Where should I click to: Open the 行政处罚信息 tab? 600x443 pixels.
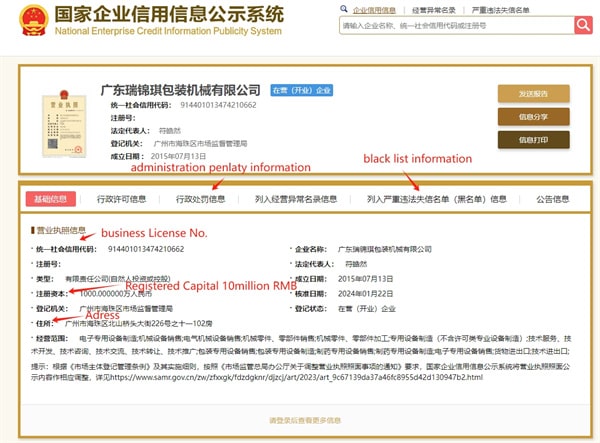click(200, 199)
